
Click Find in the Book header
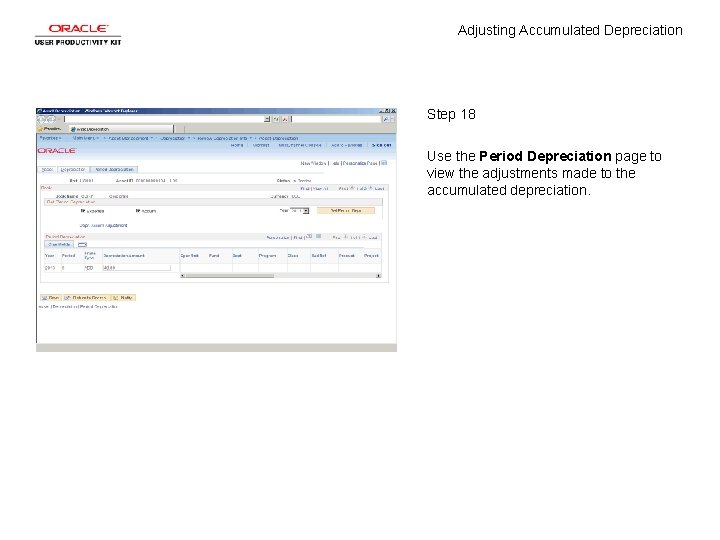pos(305,189)
